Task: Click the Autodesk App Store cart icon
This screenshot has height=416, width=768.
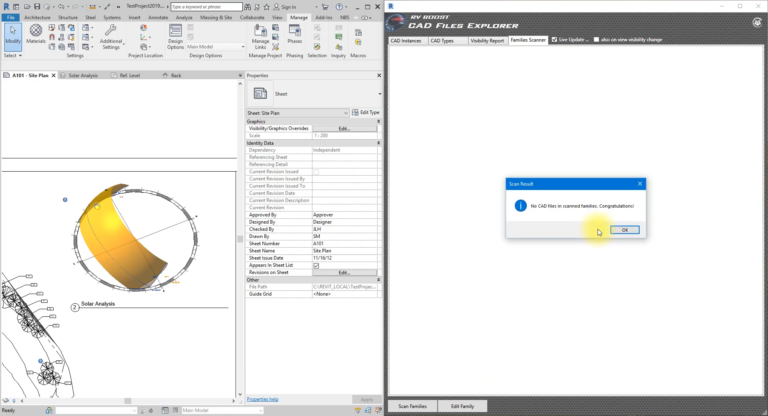Action: [x=325, y=7]
